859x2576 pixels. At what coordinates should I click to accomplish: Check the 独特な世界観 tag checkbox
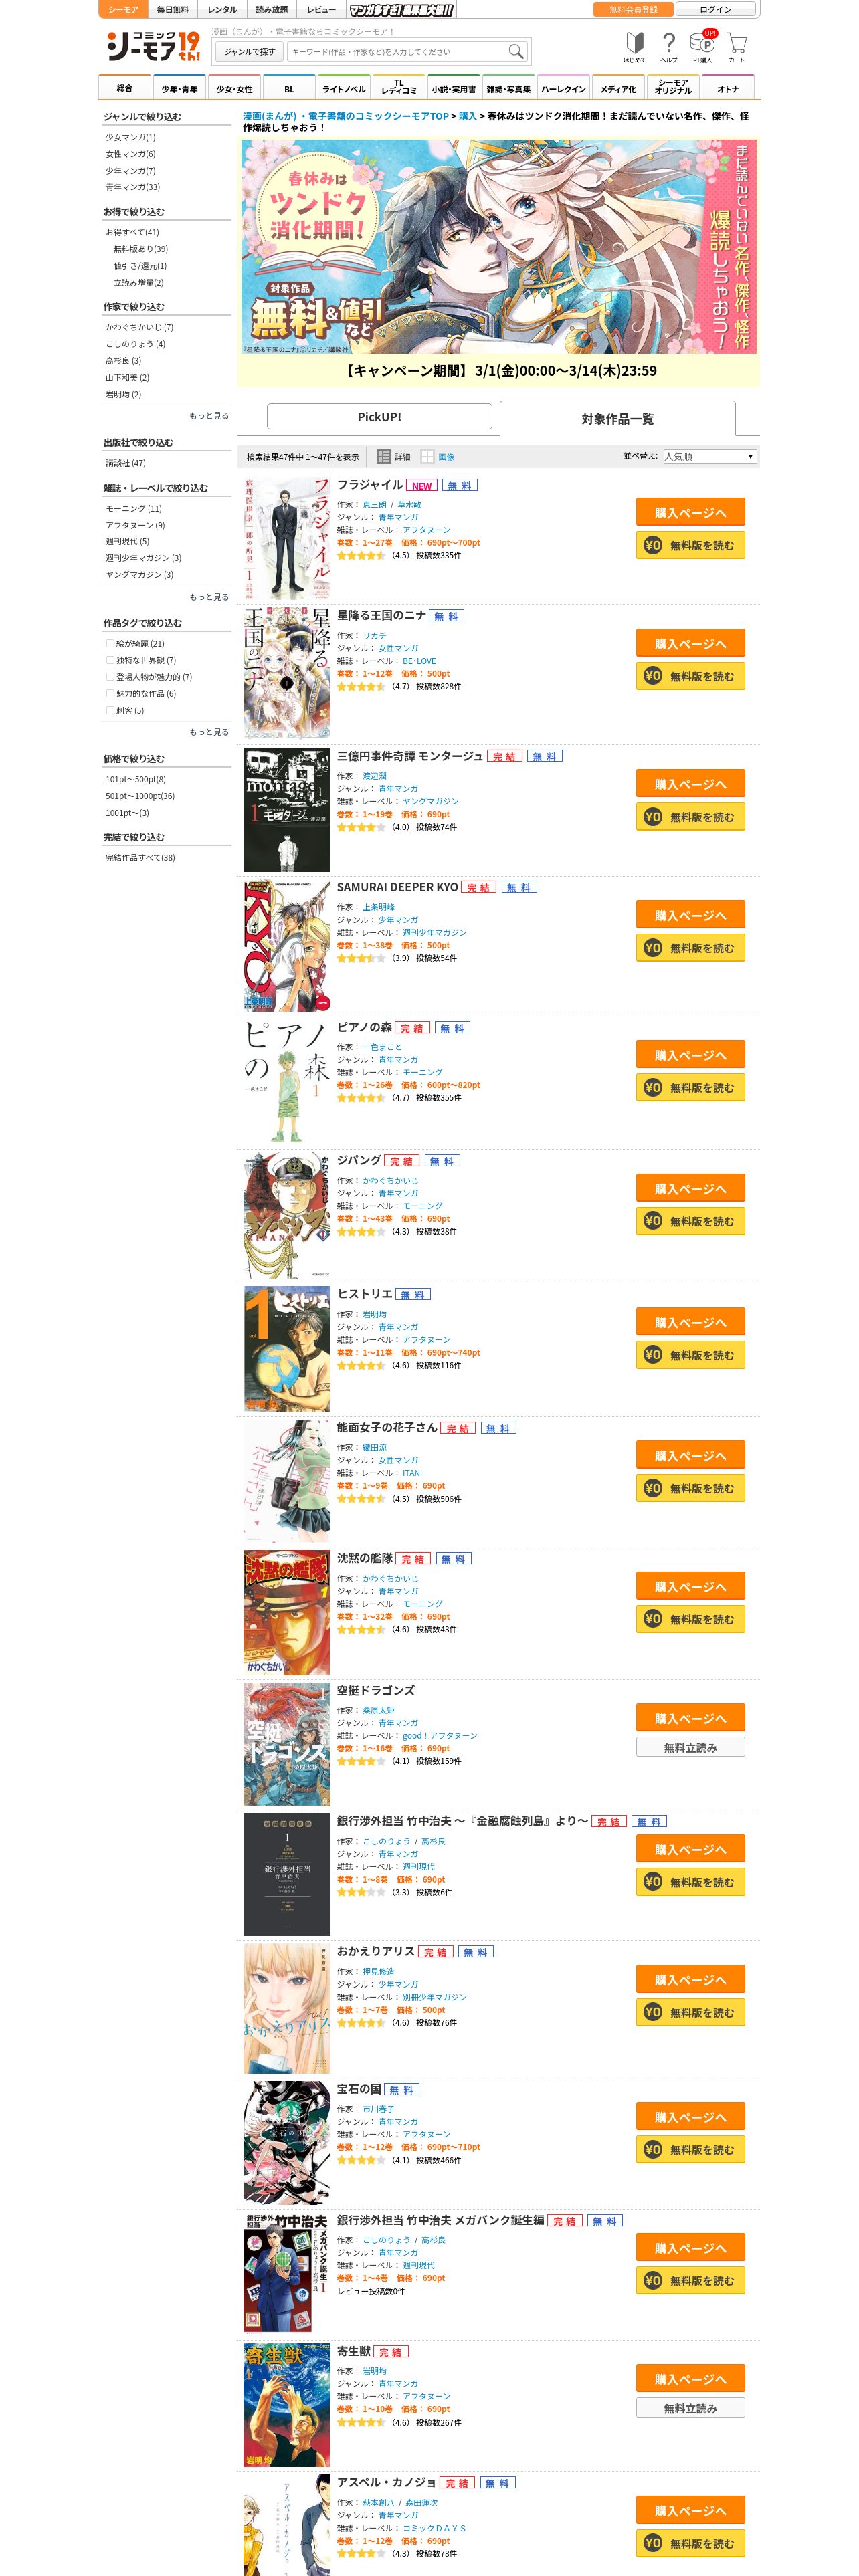110,660
